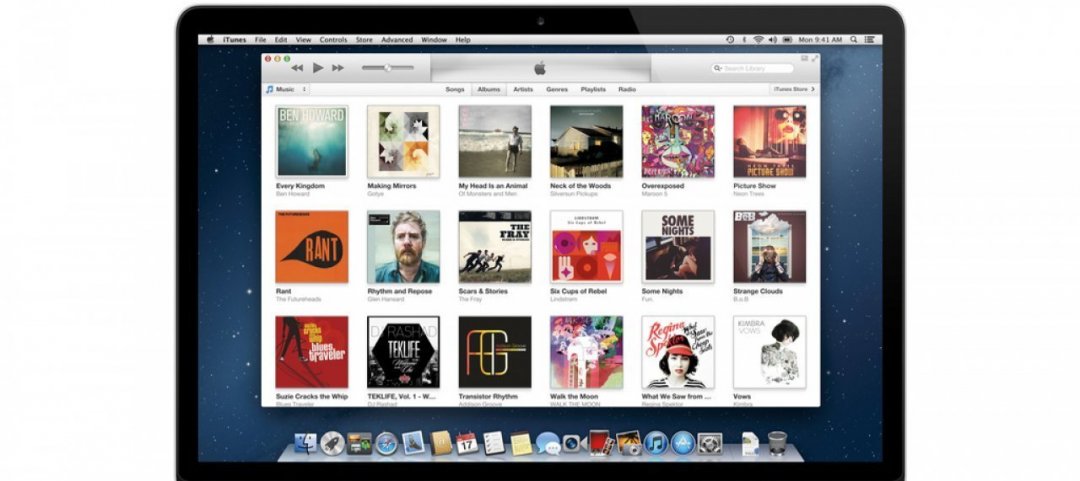Switch to the Songs tab
The width and height of the screenshot is (1080, 481).
pos(455,90)
